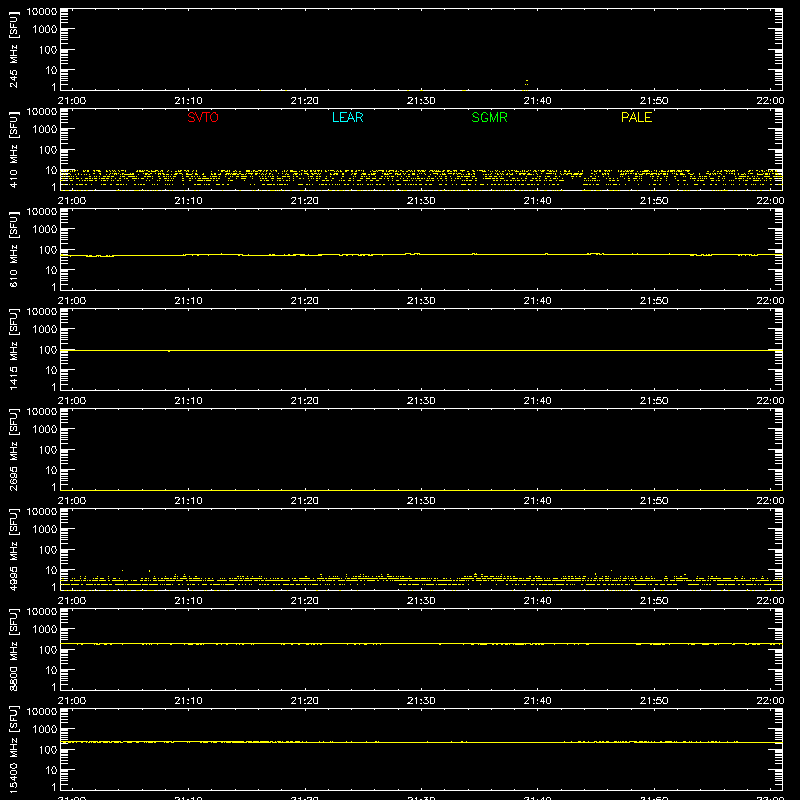Select the 245 MHz [SFU] axis label
The height and width of the screenshot is (800, 800).
coord(13,49)
